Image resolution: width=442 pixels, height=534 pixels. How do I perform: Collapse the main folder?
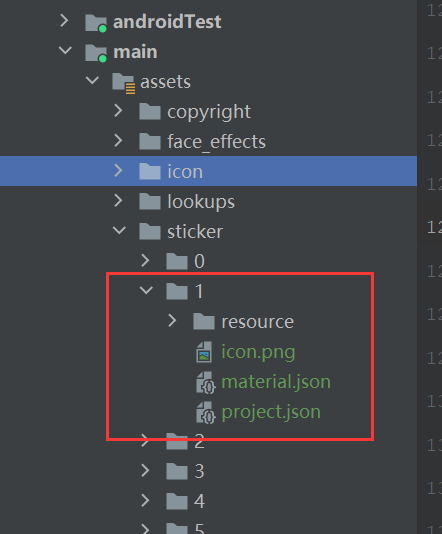pyautogui.click(x=65, y=51)
